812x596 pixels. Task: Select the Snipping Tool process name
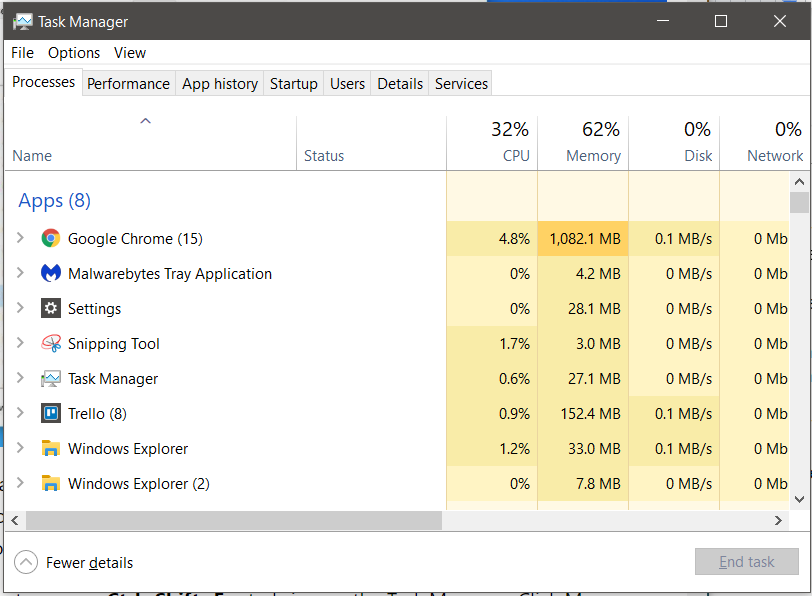pos(113,344)
